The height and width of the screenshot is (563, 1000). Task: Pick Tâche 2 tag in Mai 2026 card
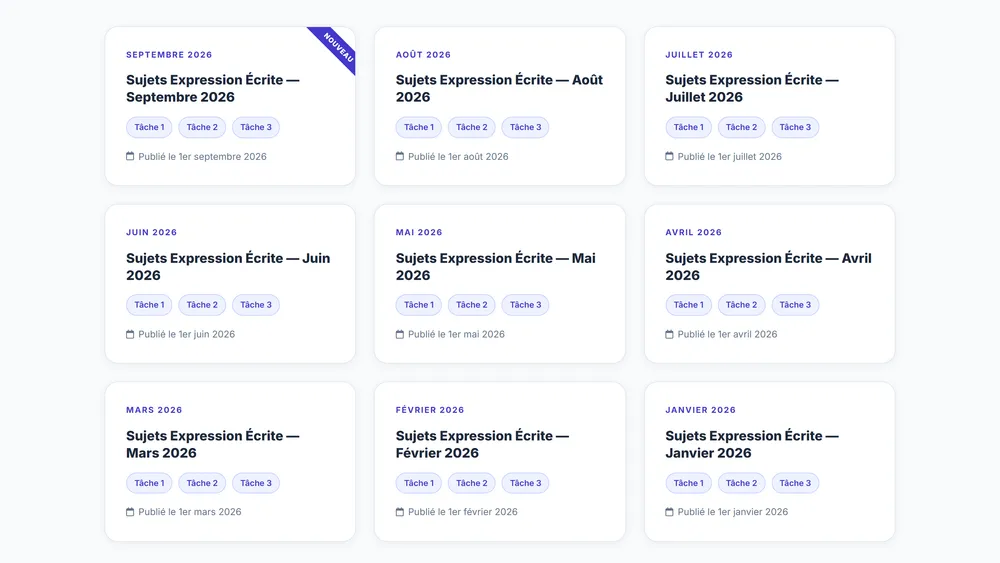pos(472,305)
